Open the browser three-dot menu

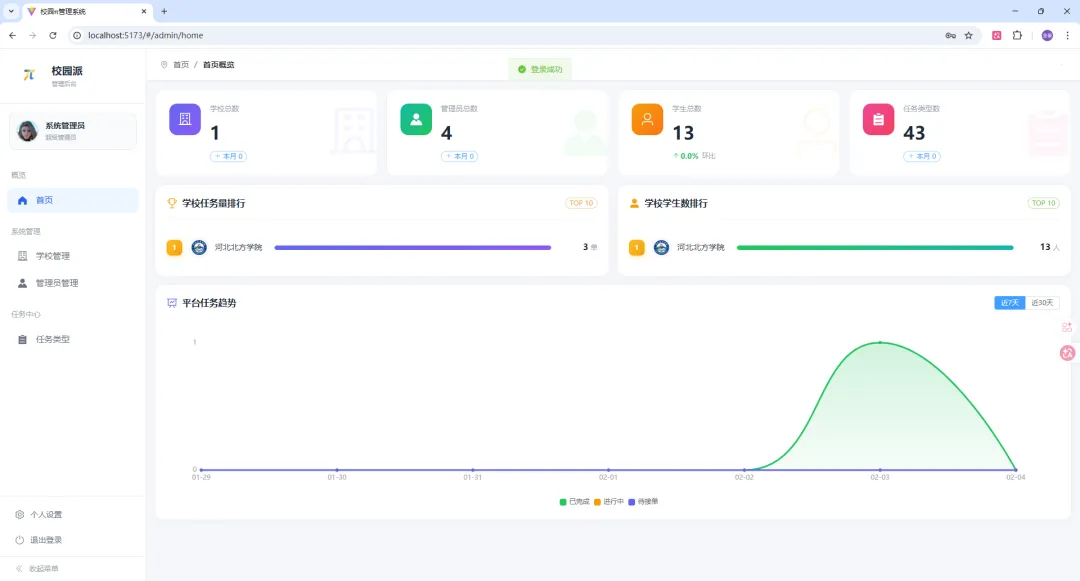click(1068, 35)
